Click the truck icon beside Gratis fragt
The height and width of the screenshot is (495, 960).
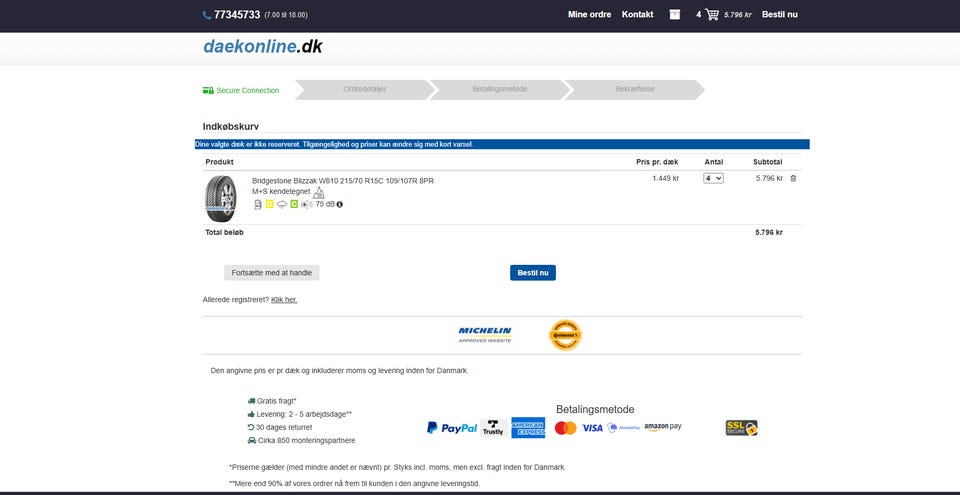[251, 401]
